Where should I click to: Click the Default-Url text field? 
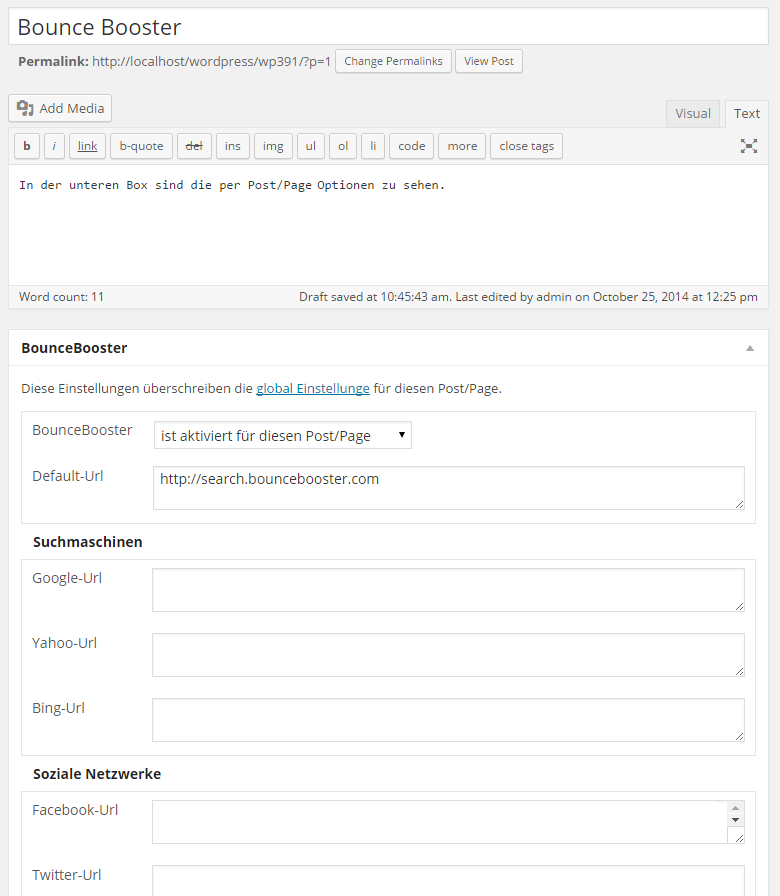(449, 488)
